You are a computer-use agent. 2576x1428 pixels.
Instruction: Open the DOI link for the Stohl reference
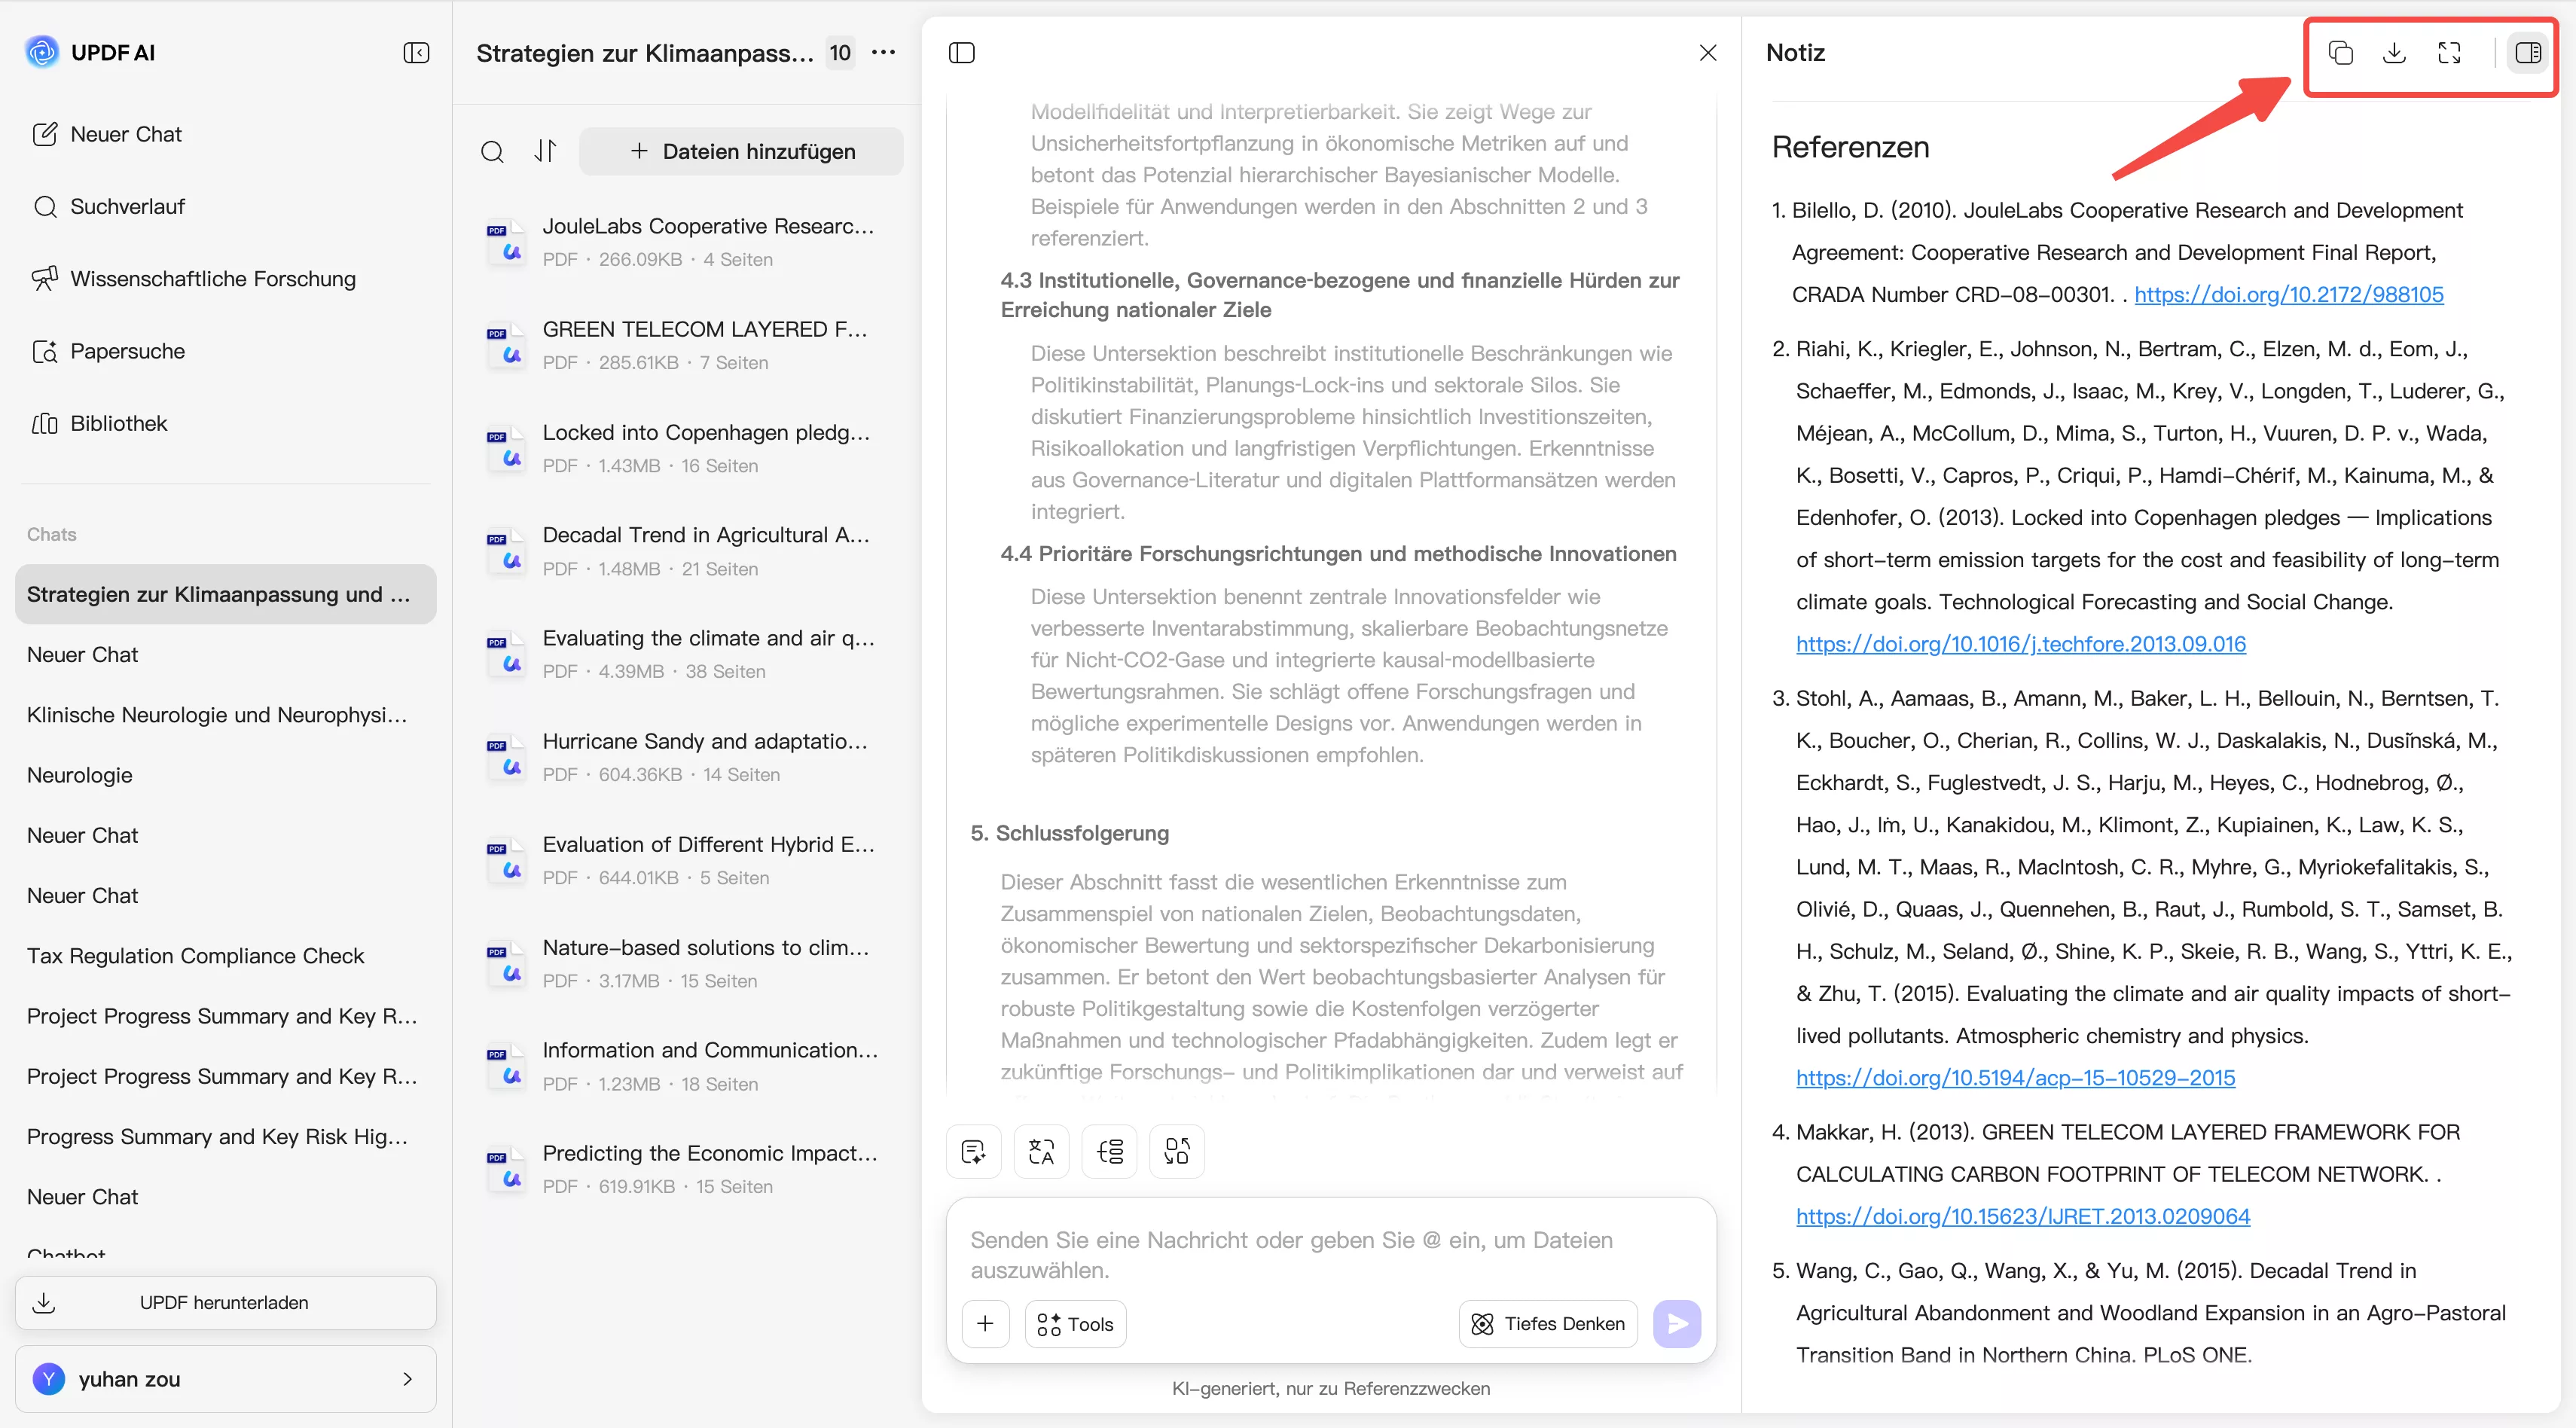pos(2014,1077)
